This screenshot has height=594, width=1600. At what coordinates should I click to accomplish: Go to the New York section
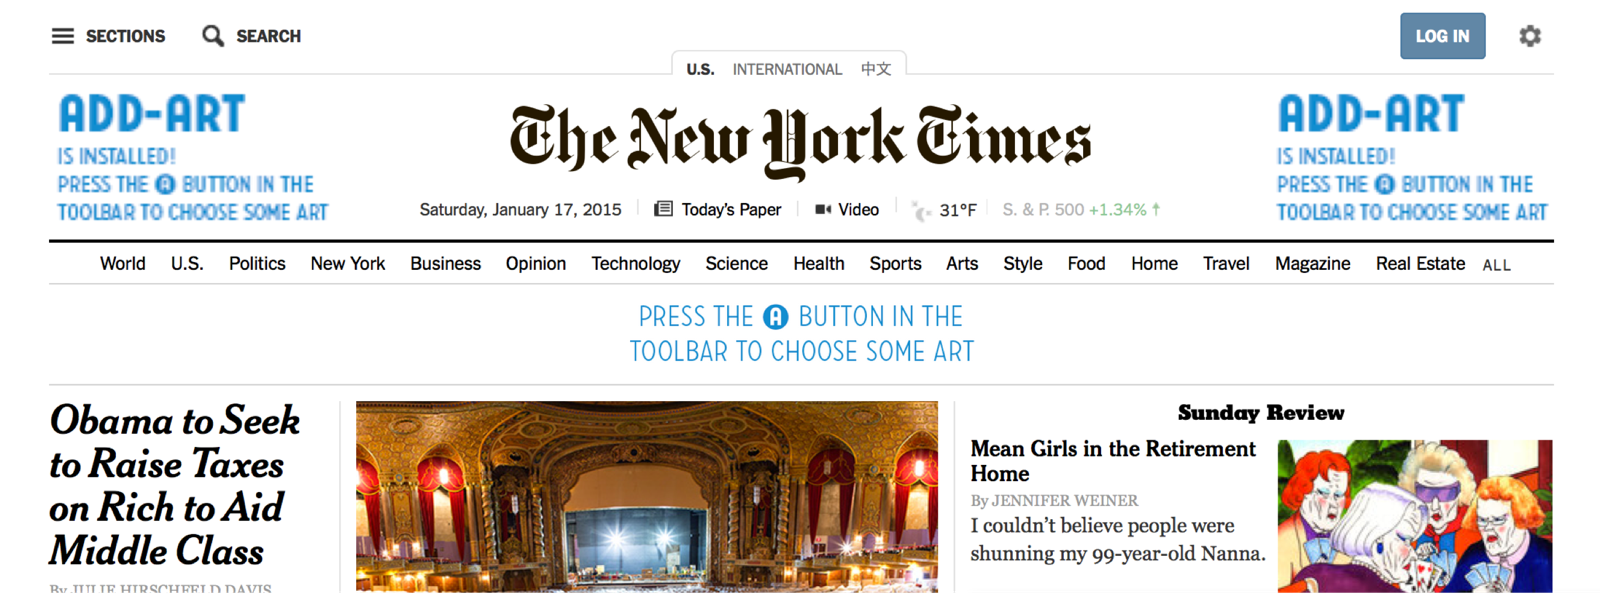click(x=348, y=263)
